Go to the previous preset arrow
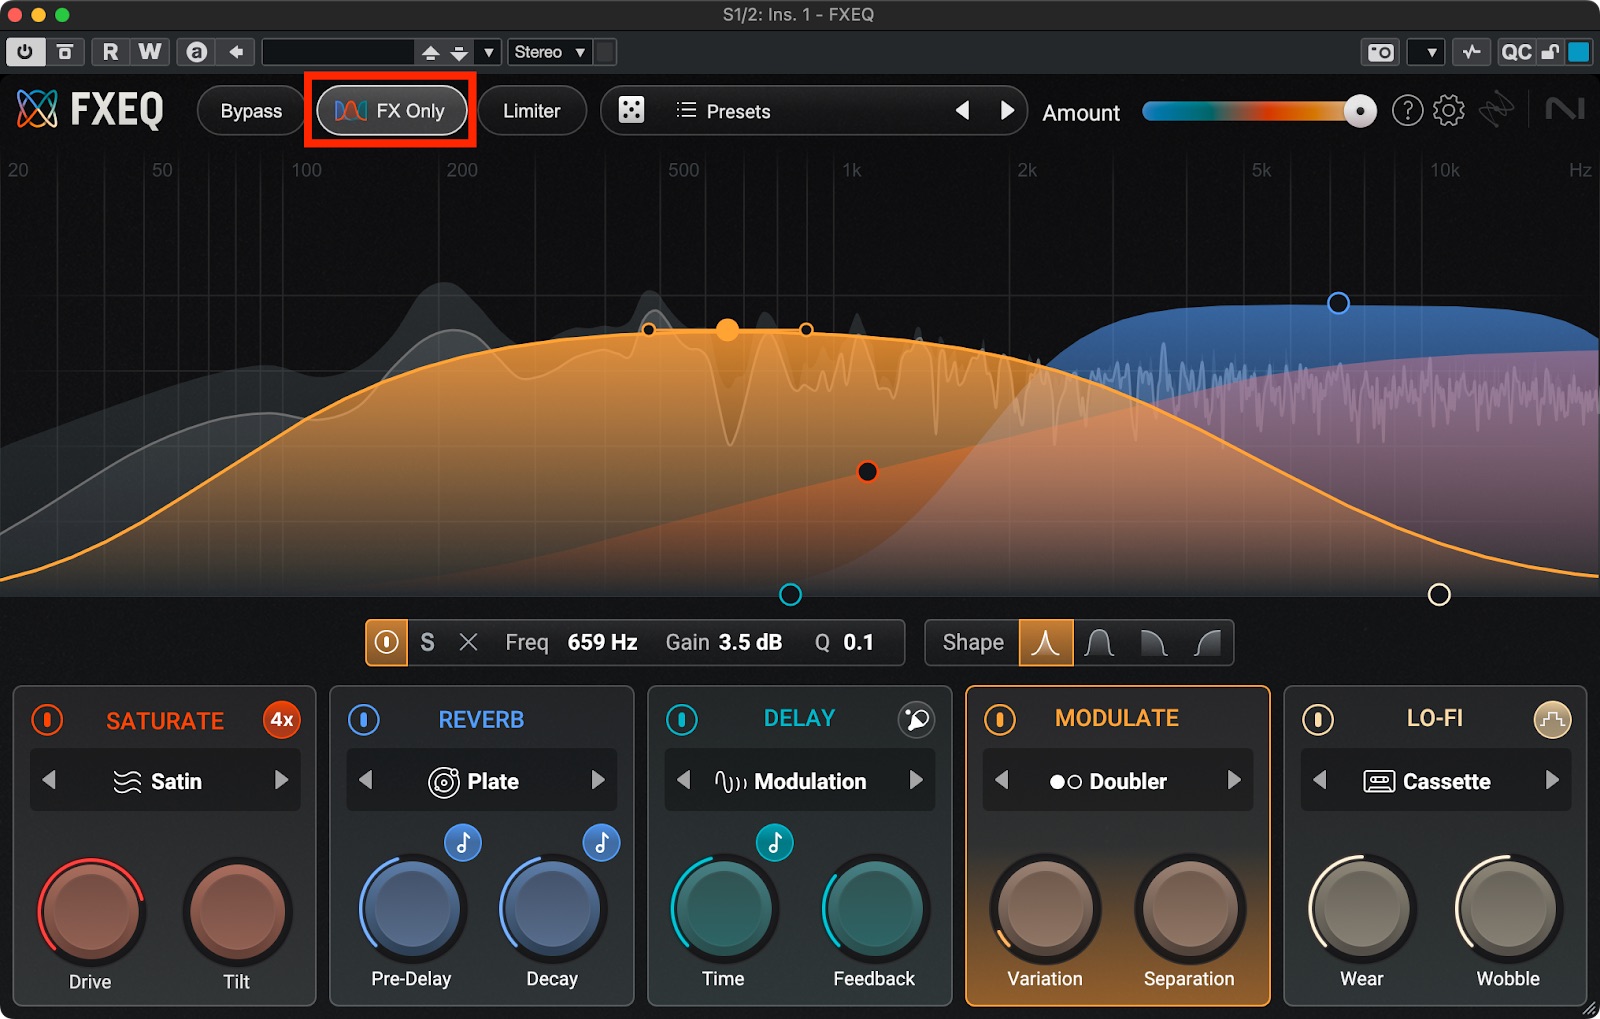This screenshot has height=1019, width=1600. tap(962, 110)
